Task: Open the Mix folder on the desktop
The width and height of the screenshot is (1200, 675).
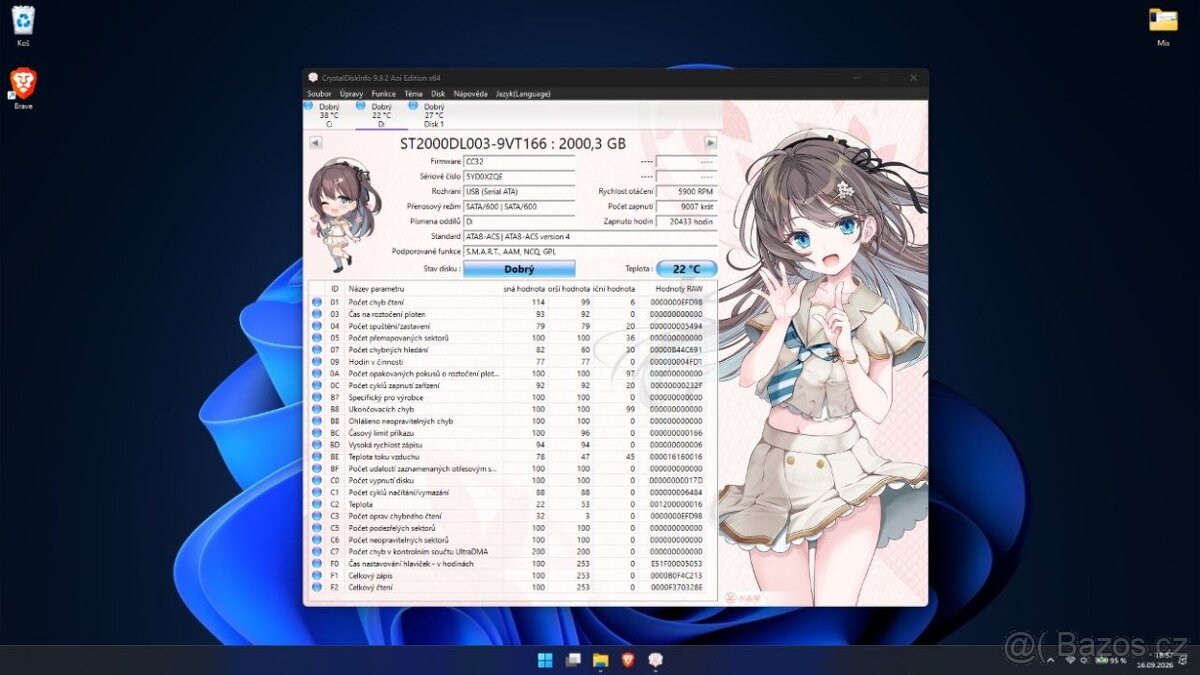Action: (x=1163, y=27)
